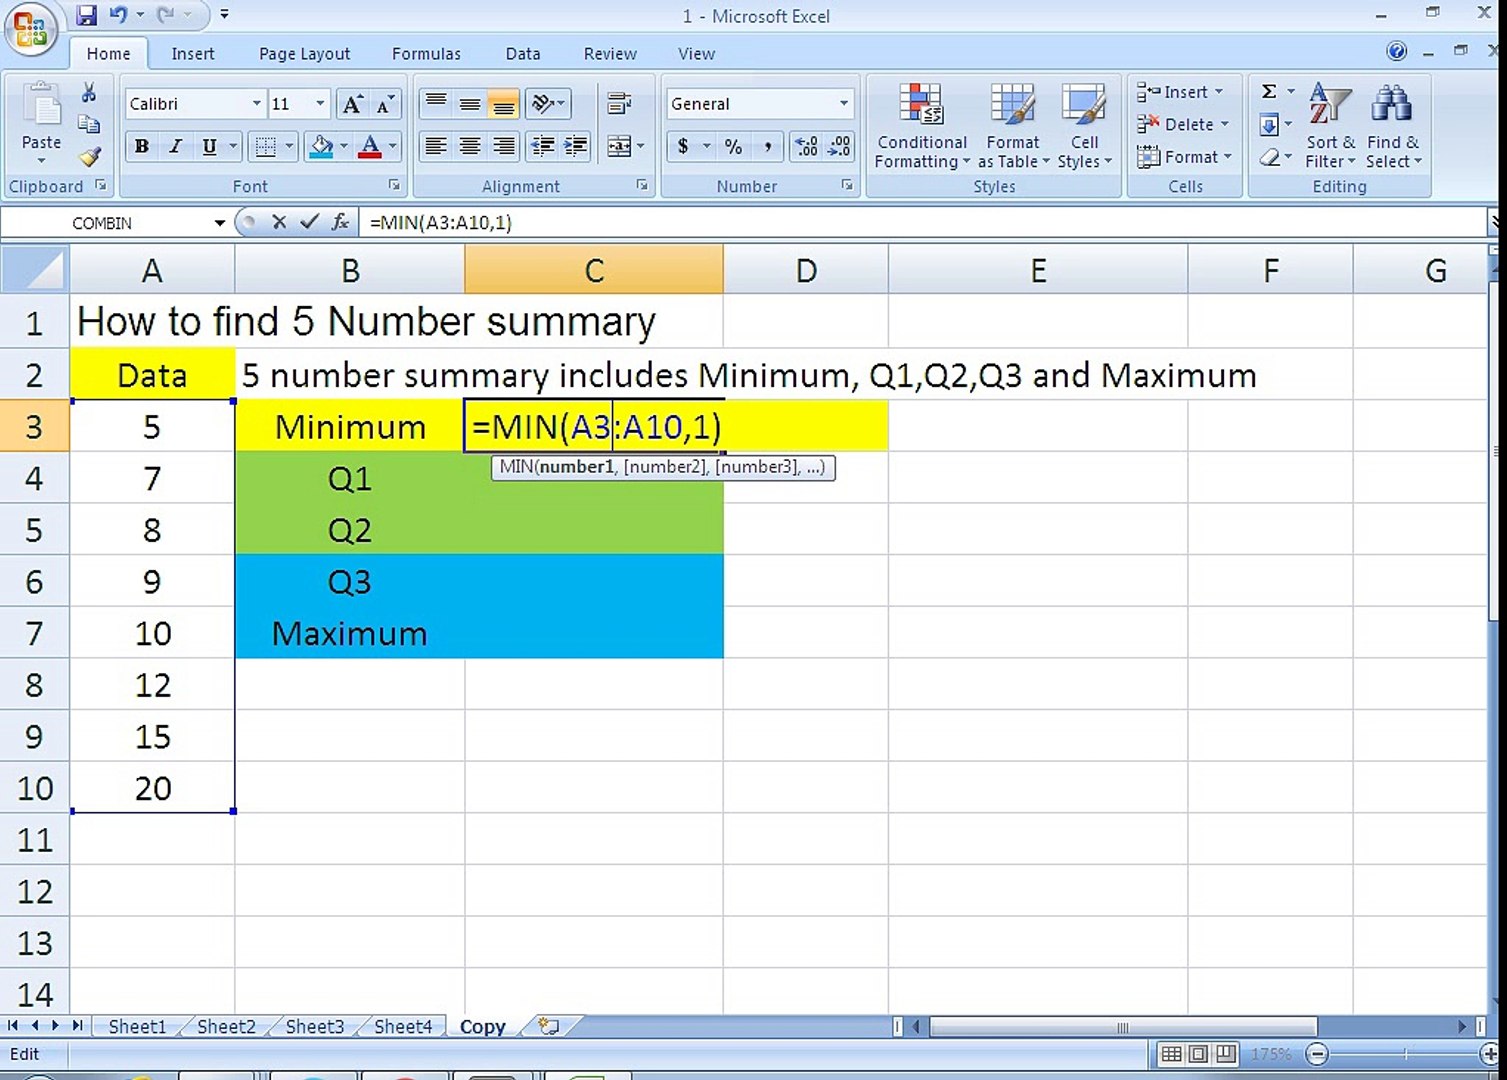This screenshot has width=1507, height=1080.
Task: Undo the last action in the toolbar
Action: pyautogui.click(x=119, y=15)
